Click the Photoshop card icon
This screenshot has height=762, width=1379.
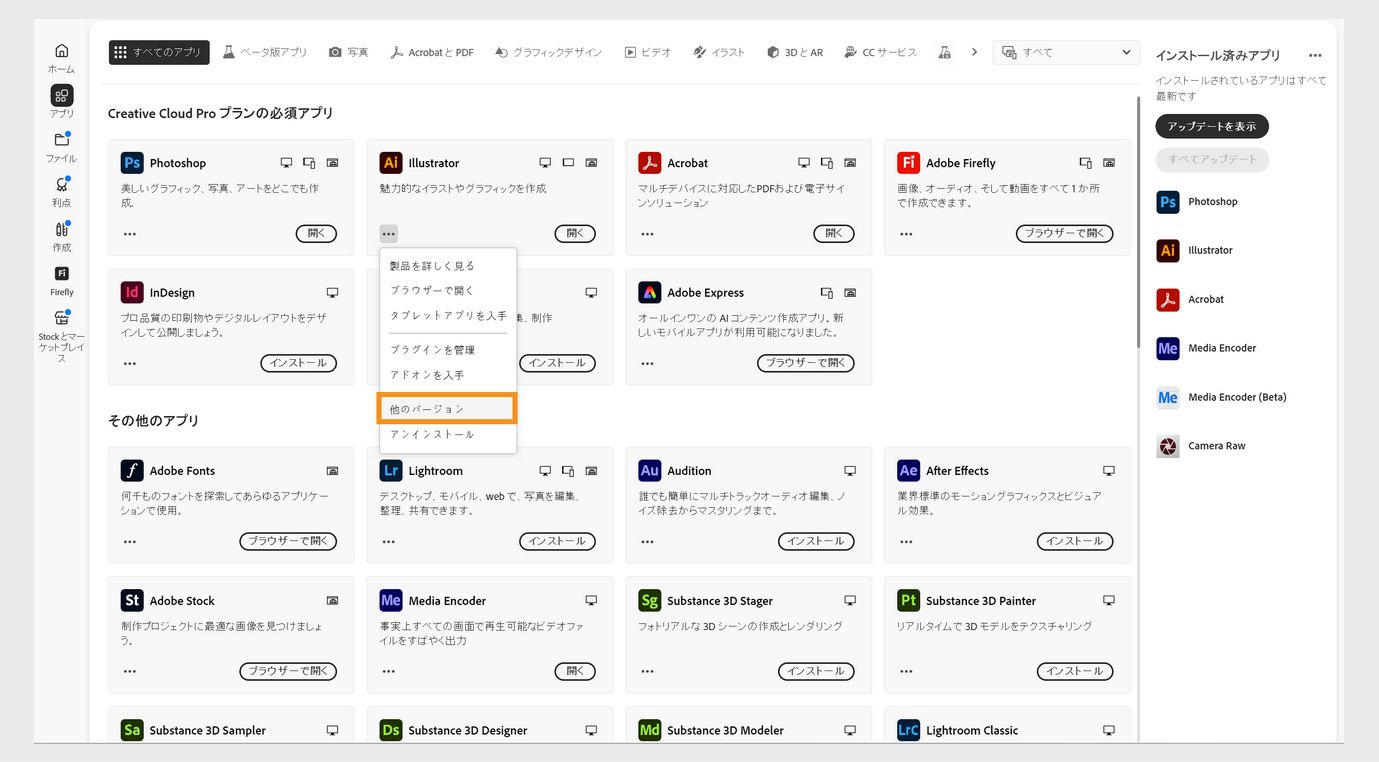tap(132, 163)
